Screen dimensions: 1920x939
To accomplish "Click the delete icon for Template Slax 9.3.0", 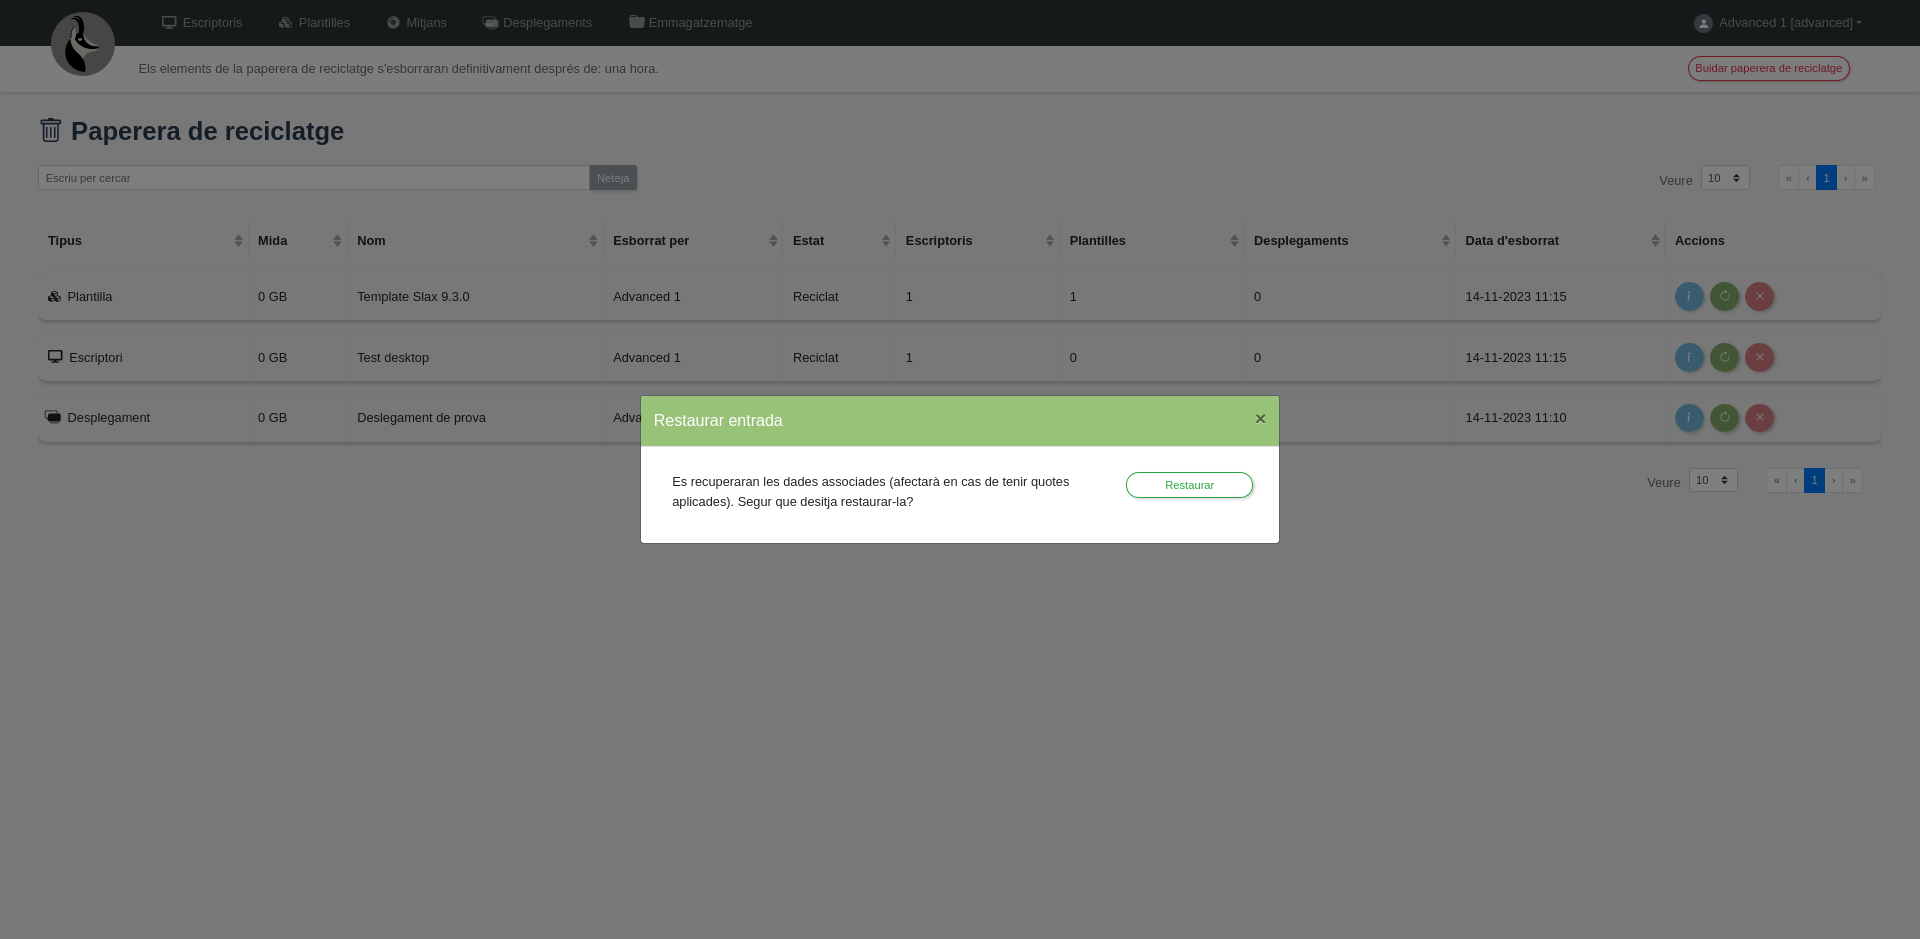I will pyautogui.click(x=1759, y=297).
